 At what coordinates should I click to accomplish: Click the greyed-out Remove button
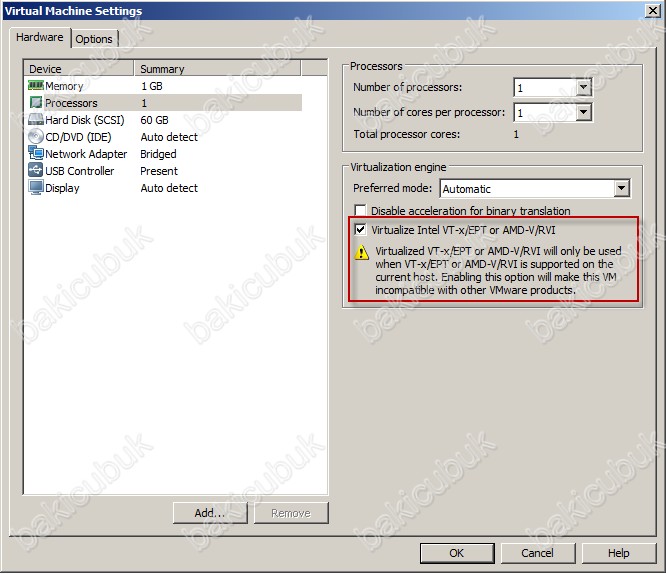pyautogui.click(x=291, y=513)
